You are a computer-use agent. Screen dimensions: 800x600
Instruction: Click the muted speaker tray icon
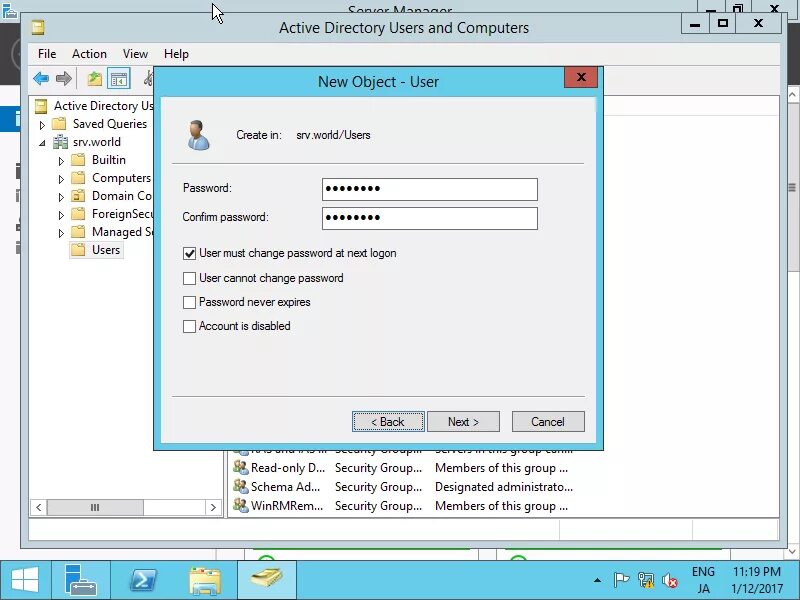coord(669,581)
